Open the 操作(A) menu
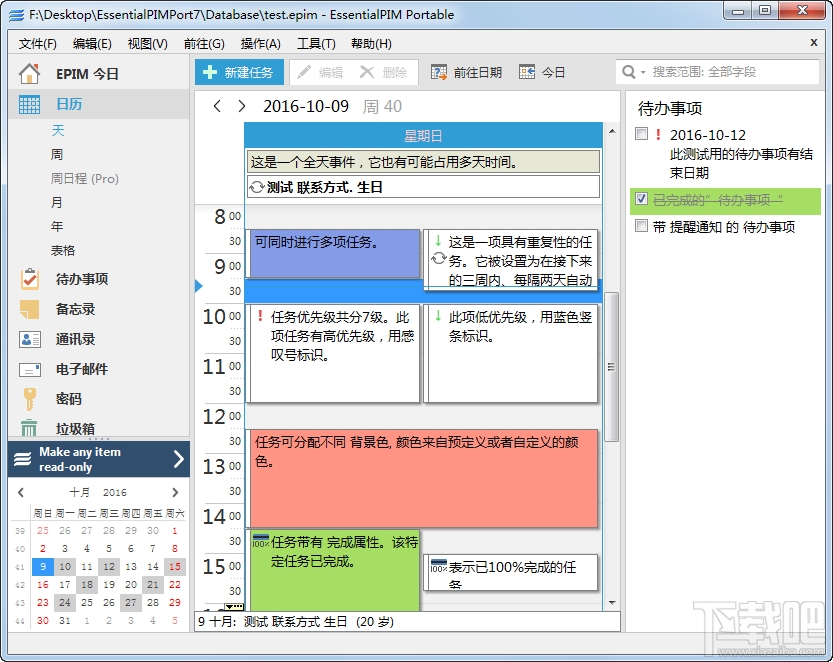The height and width of the screenshot is (662, 833). click(x=260, y=44)
